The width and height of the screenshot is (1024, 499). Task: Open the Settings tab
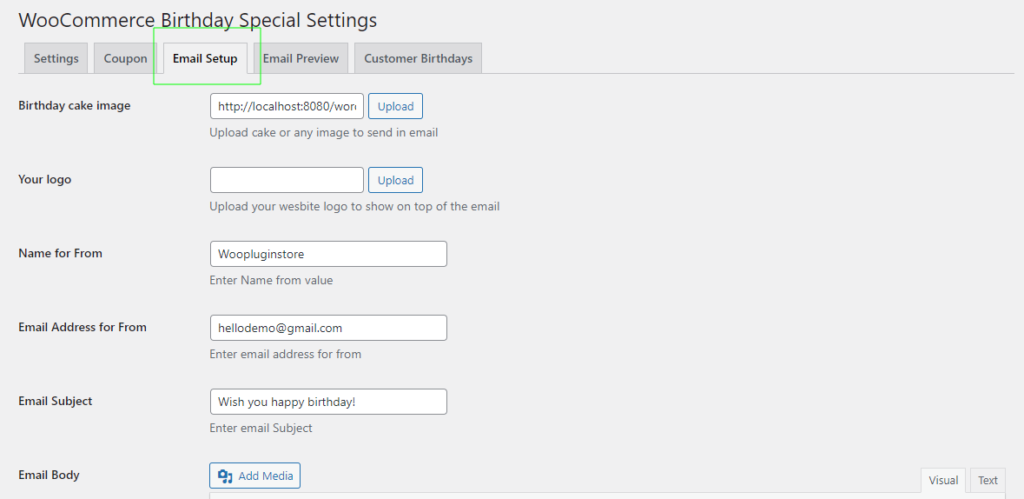pyautogui.click(x=56, y=58)
